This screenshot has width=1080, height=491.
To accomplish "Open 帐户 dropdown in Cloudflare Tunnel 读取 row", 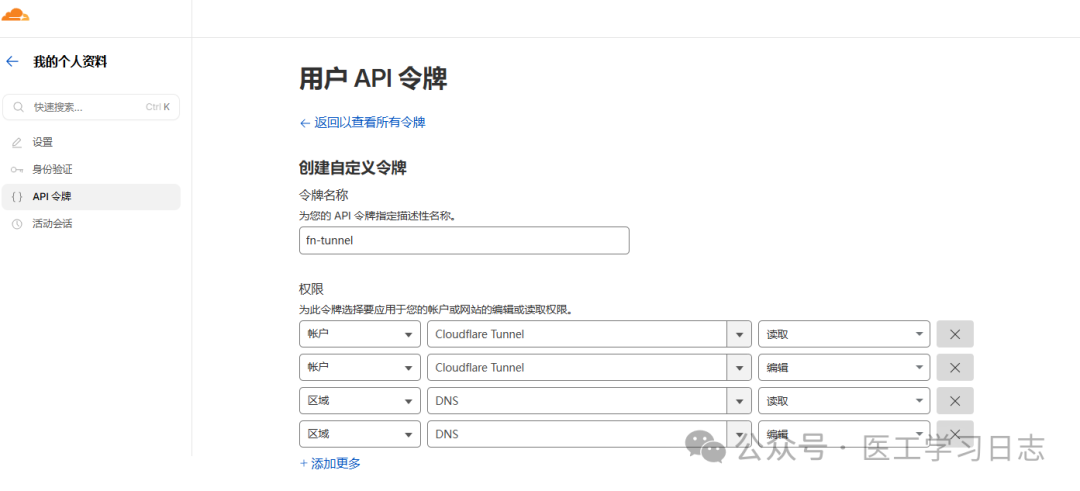I will pos(360,334).
